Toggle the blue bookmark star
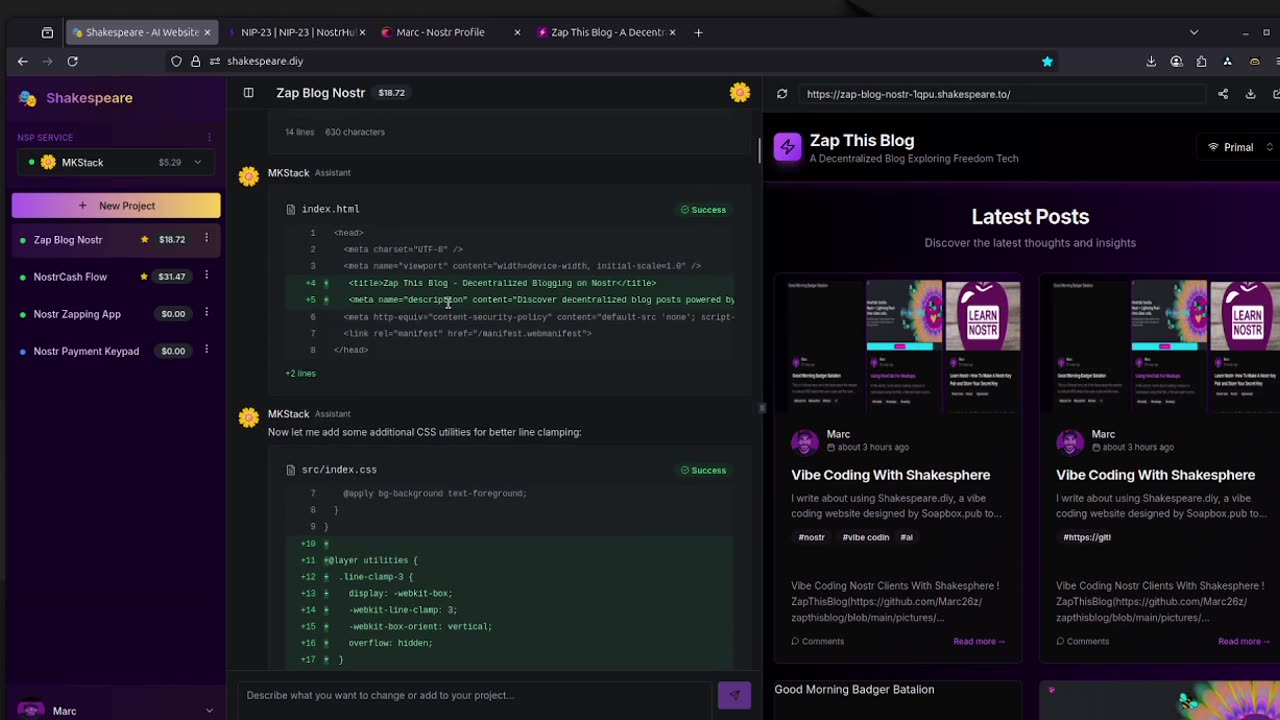This screenshot has width=1280, height=720. point(1047,61)
